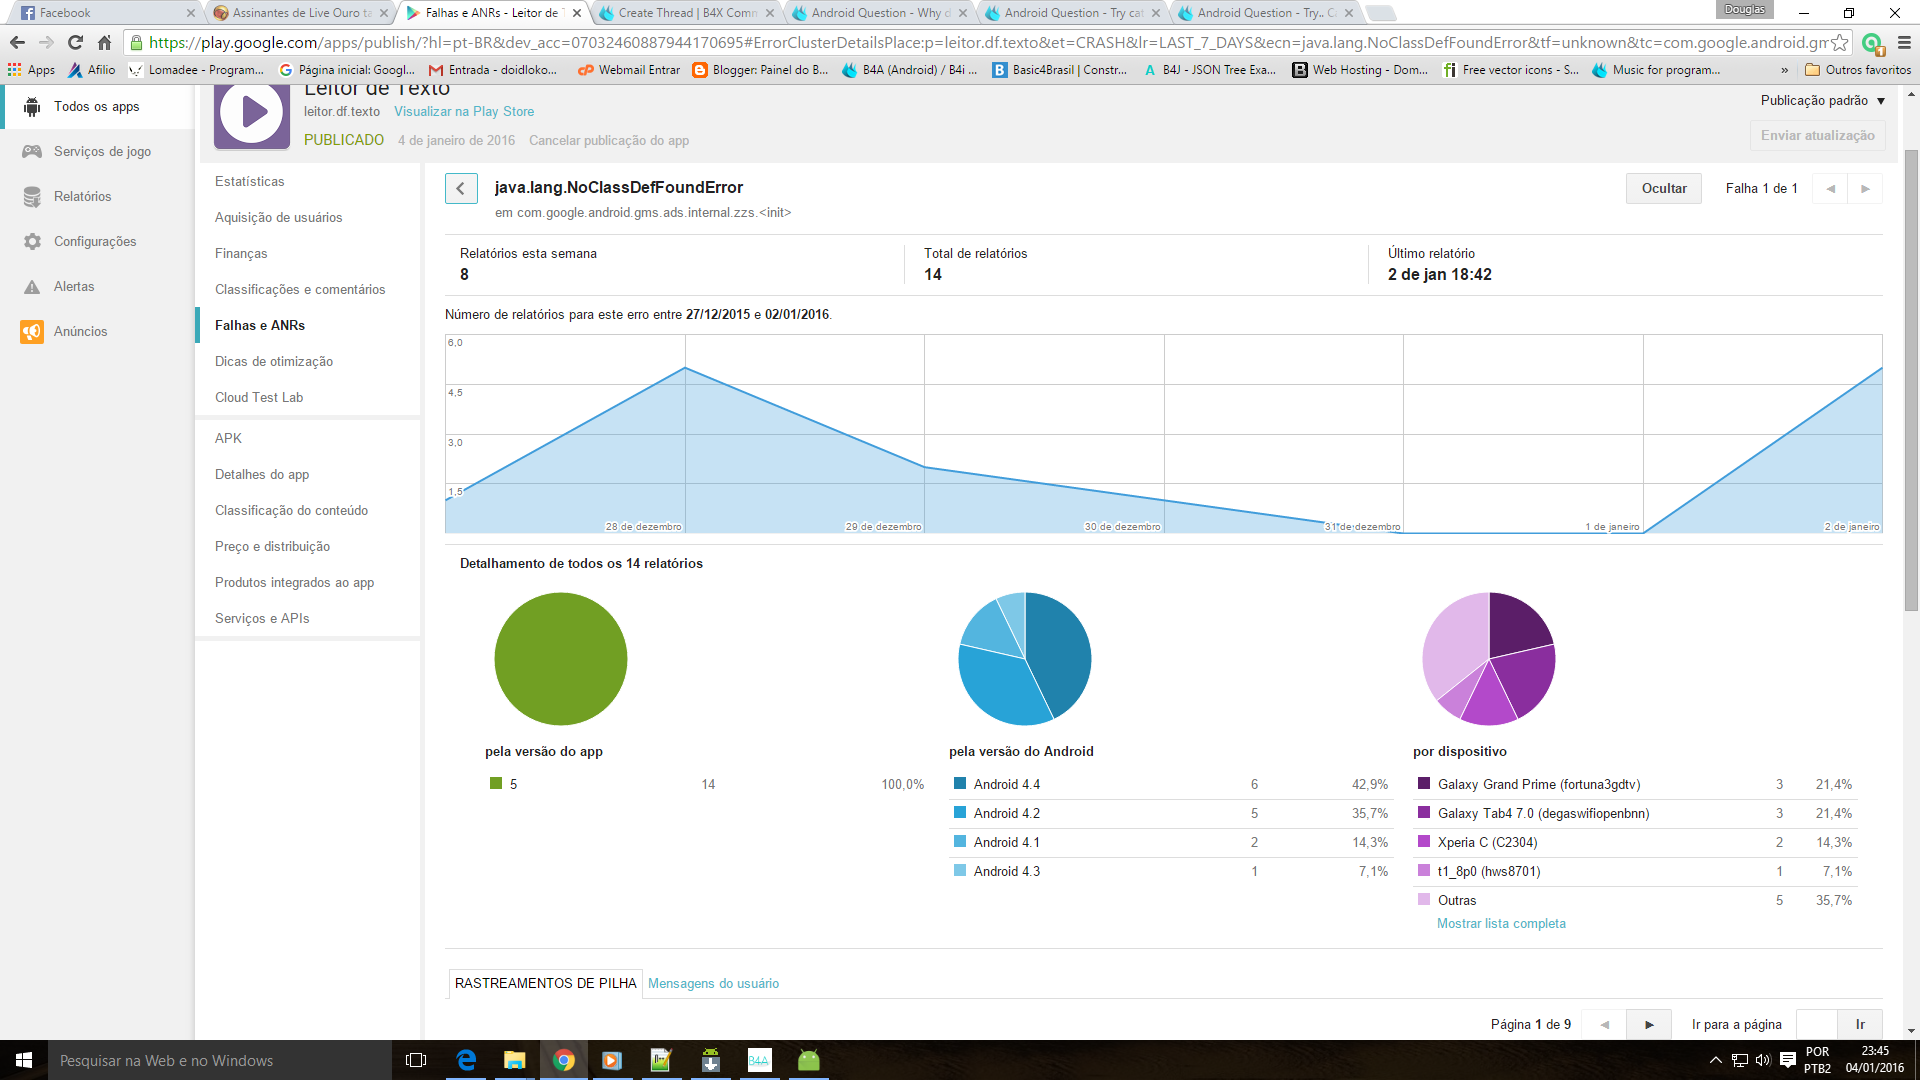The image size is (1920, 1080).
Task: Open Classificações e comentários
Action: (x=300, y=289)
